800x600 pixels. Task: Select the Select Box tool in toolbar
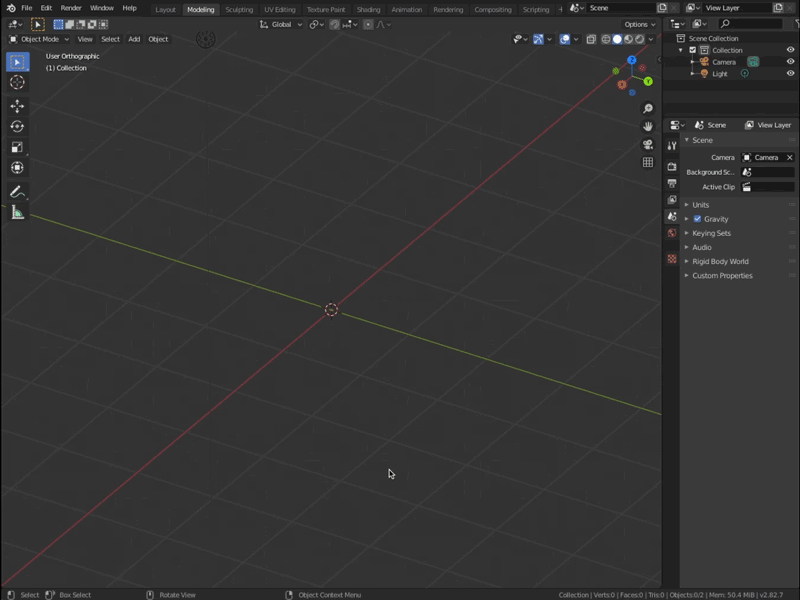point(17,62)
